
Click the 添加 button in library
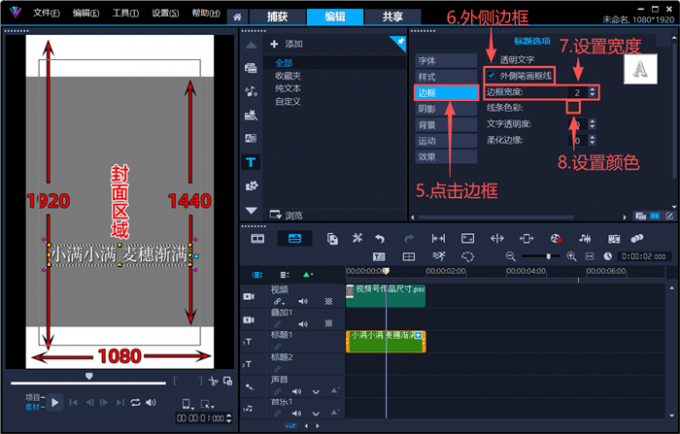(x=286, y=44)
